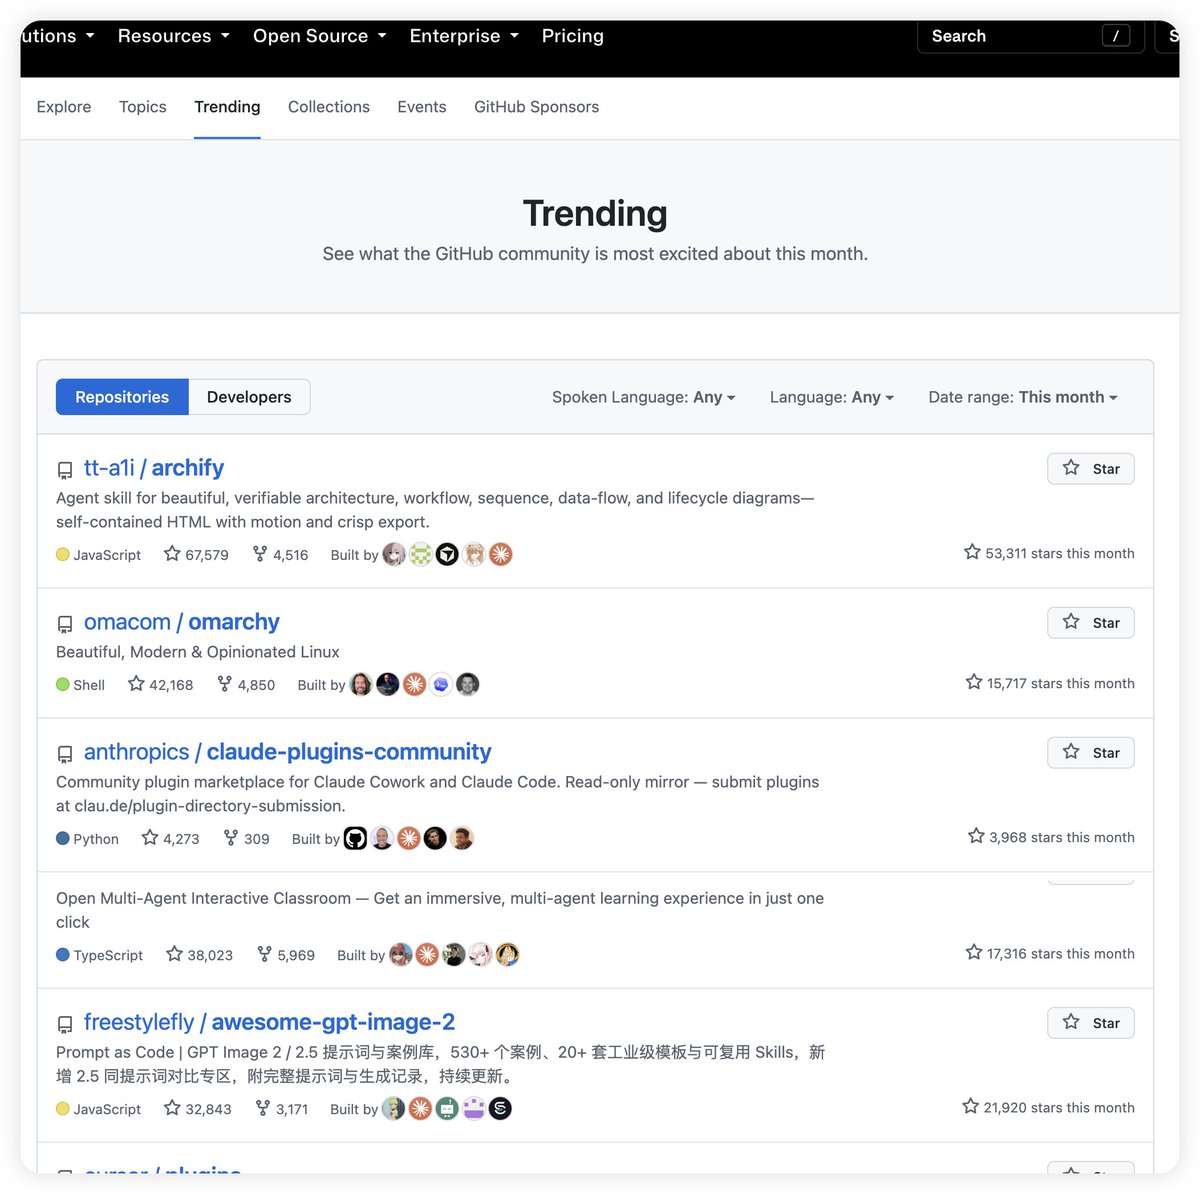View claude-plugins-community's 309 forks

tap(246, 838)
